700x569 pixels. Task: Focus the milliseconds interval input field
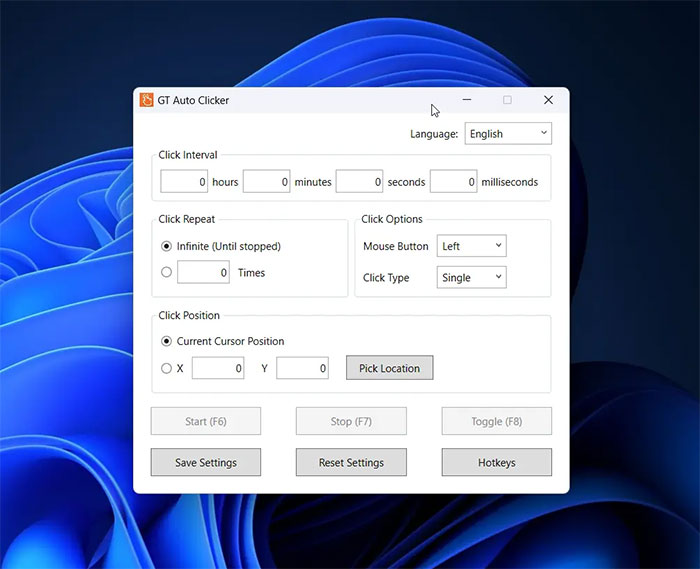[x=453, y=182]
